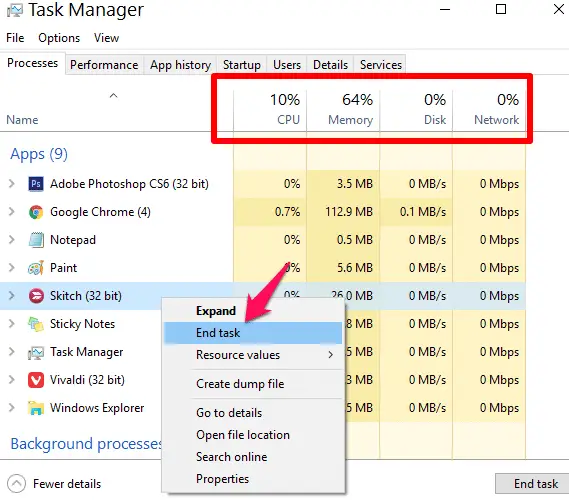Click the Windows Explorer folder icon
569x502 pixels.
pos(36,408)
